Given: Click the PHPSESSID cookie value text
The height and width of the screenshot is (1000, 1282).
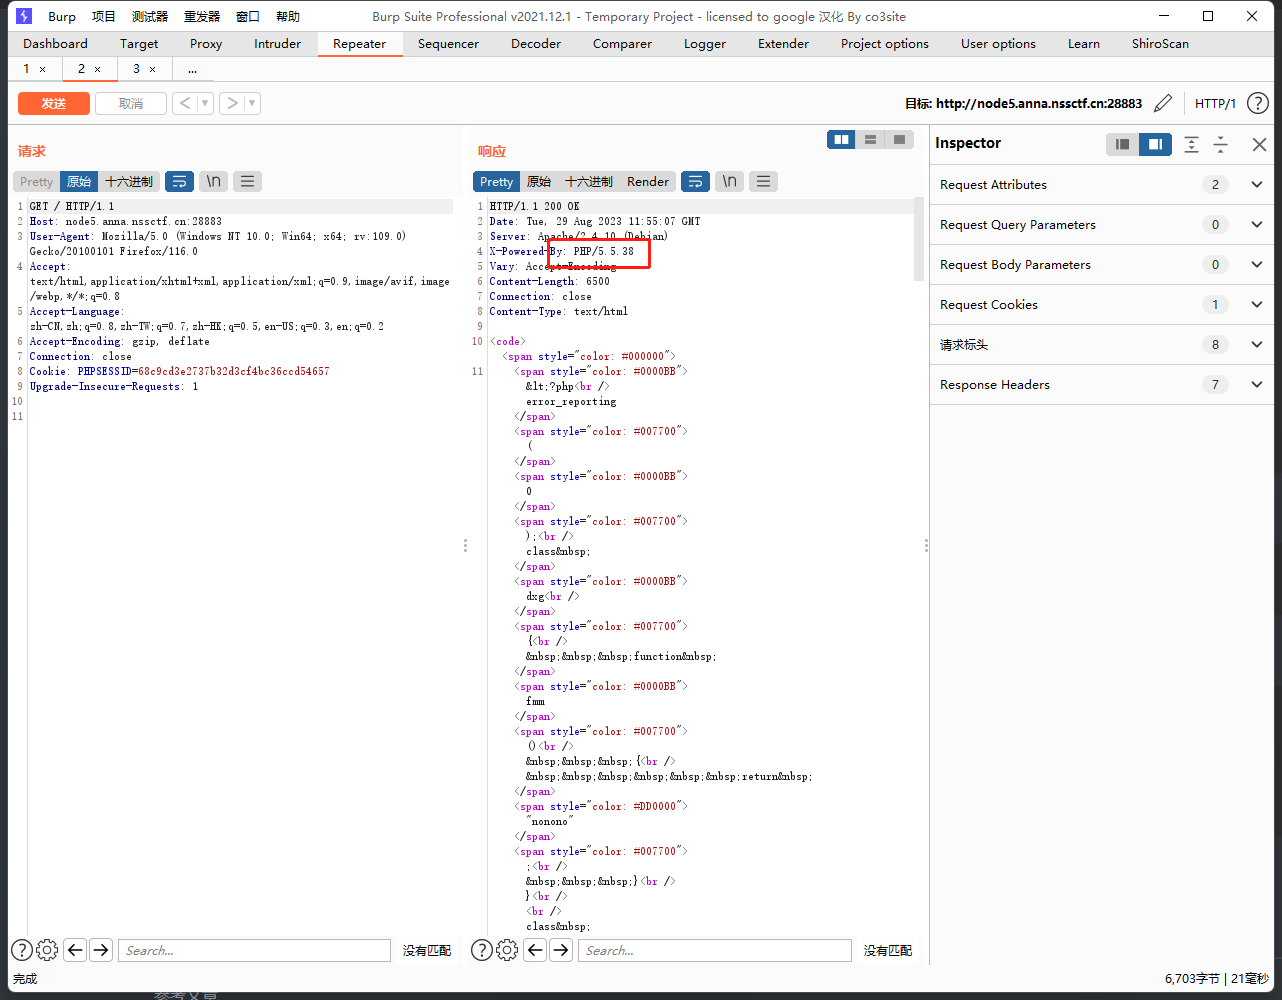Looking at the screenshot, I should click(x=233, y=371).
